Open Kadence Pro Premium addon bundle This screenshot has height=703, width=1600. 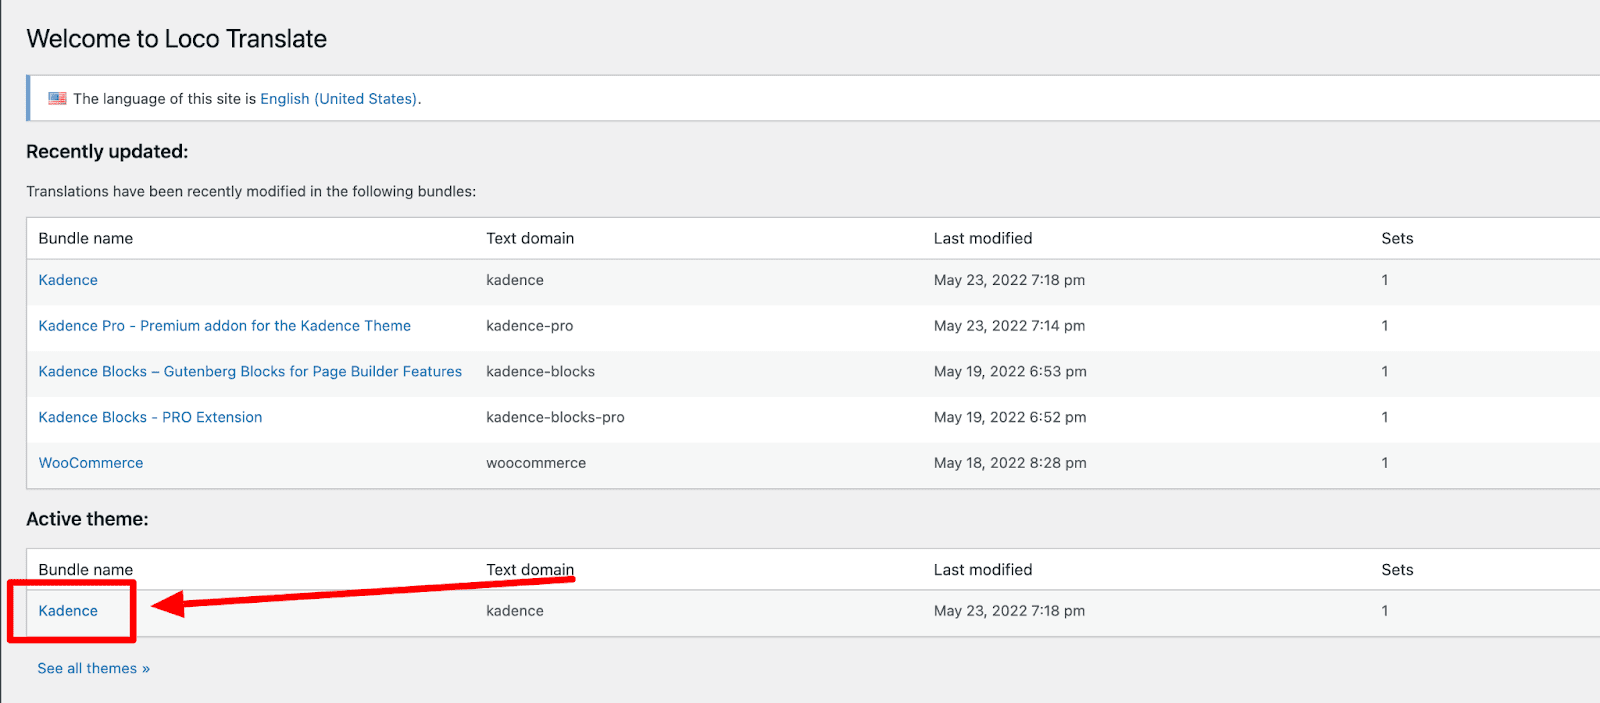[224, 326]
